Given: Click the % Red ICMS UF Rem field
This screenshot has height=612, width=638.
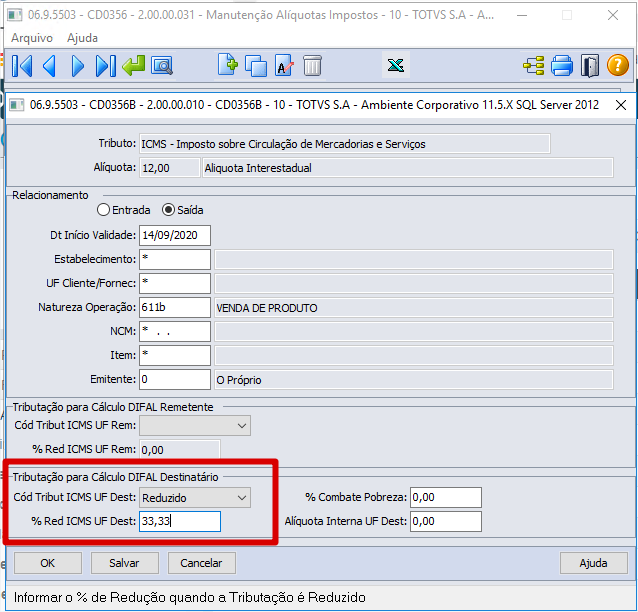Looking at the screenshot, I should 180,450.
